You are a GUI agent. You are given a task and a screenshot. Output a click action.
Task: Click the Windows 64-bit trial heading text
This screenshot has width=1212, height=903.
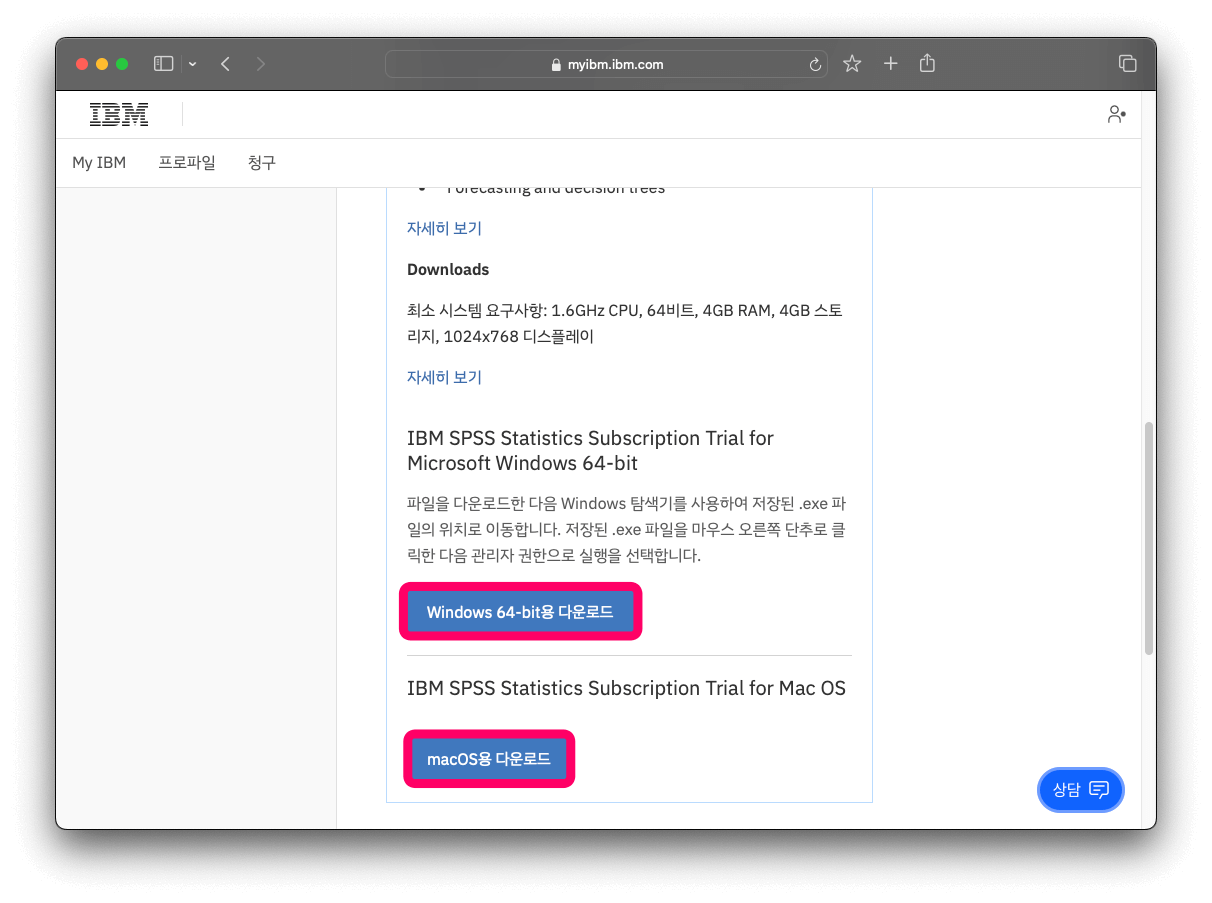[x=590, y=451]
